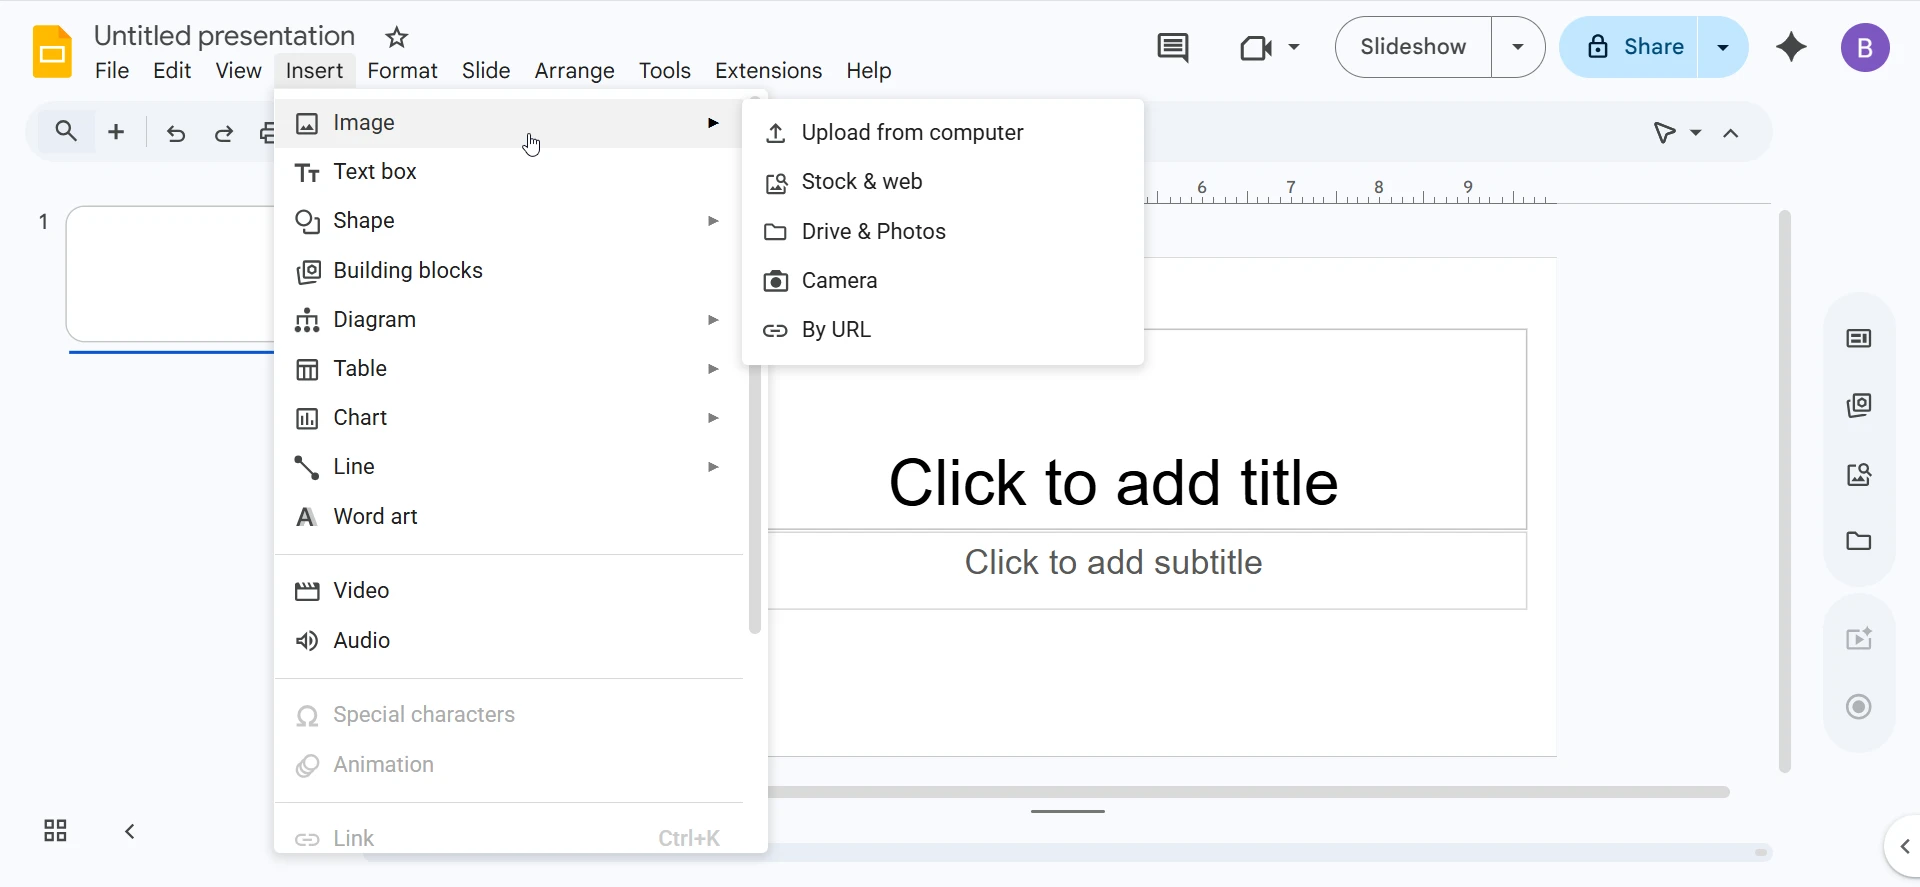Hide the menus with up chevron

pyautogui.click(x=1731, y=133)
